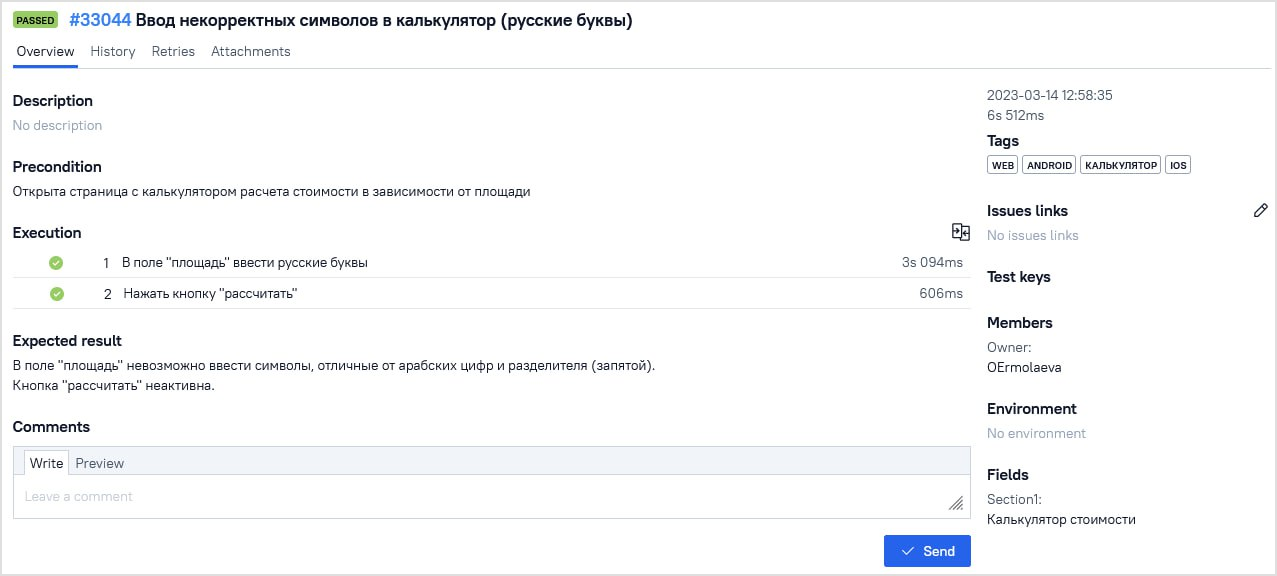Click the IOS tag
Image resolution: width=1277 pixels, height=576 pixels.
1178,165
